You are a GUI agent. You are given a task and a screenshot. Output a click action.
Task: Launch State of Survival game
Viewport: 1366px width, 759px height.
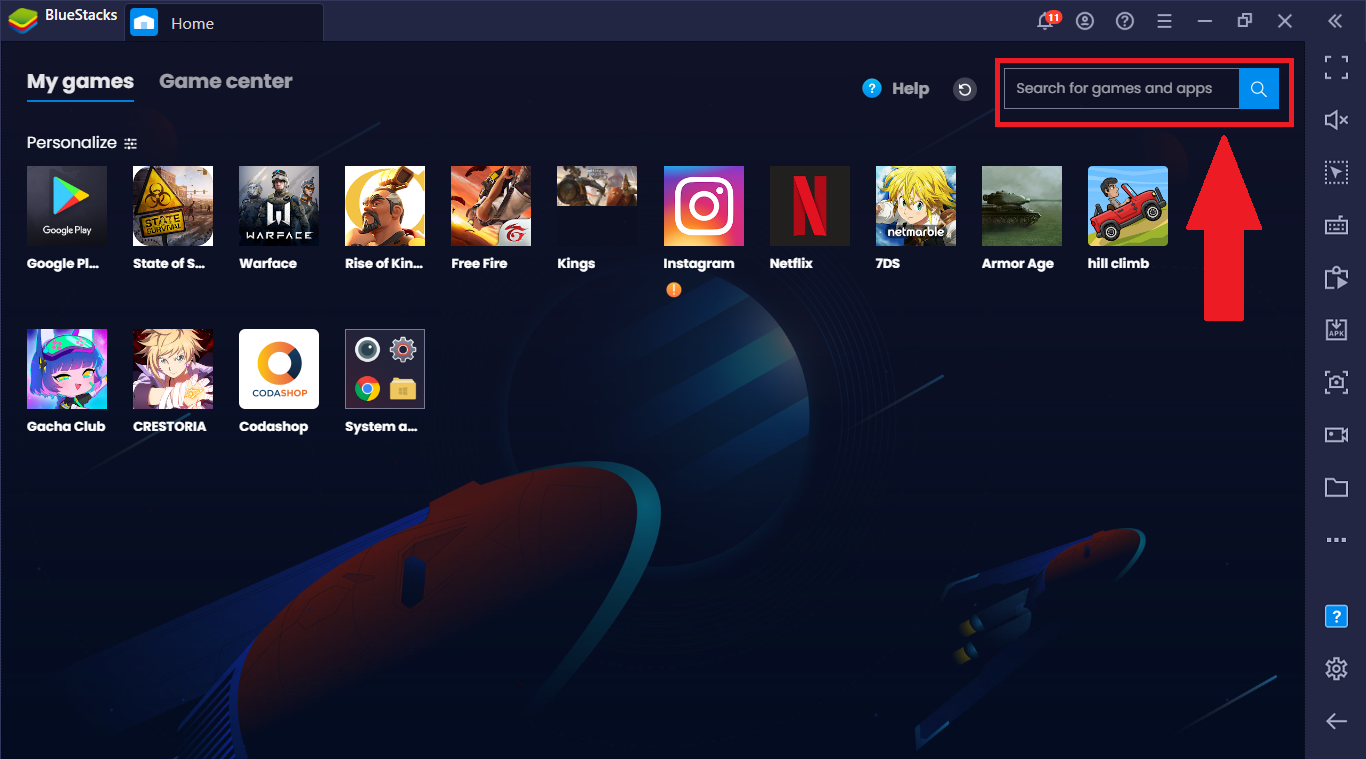[x=173, y=206]
